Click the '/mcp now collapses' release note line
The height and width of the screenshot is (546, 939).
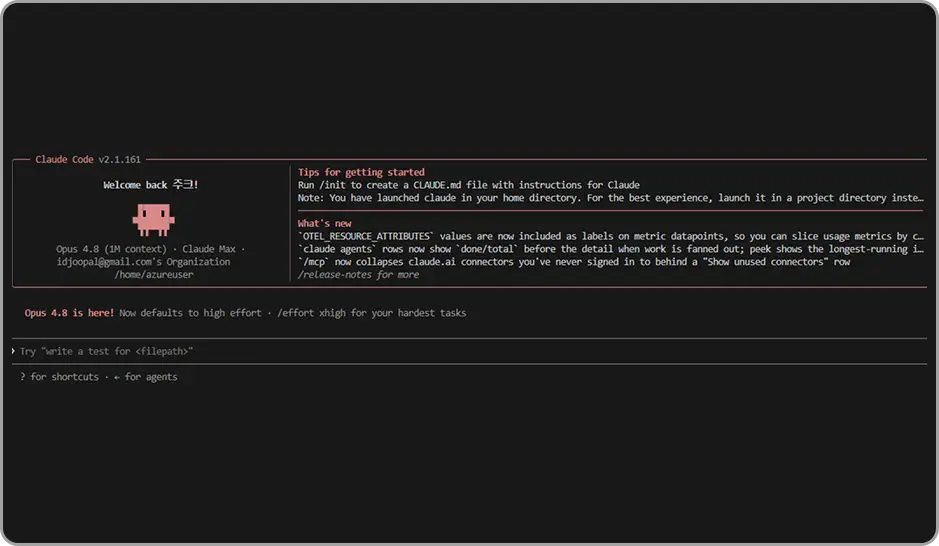pos(574,262)
